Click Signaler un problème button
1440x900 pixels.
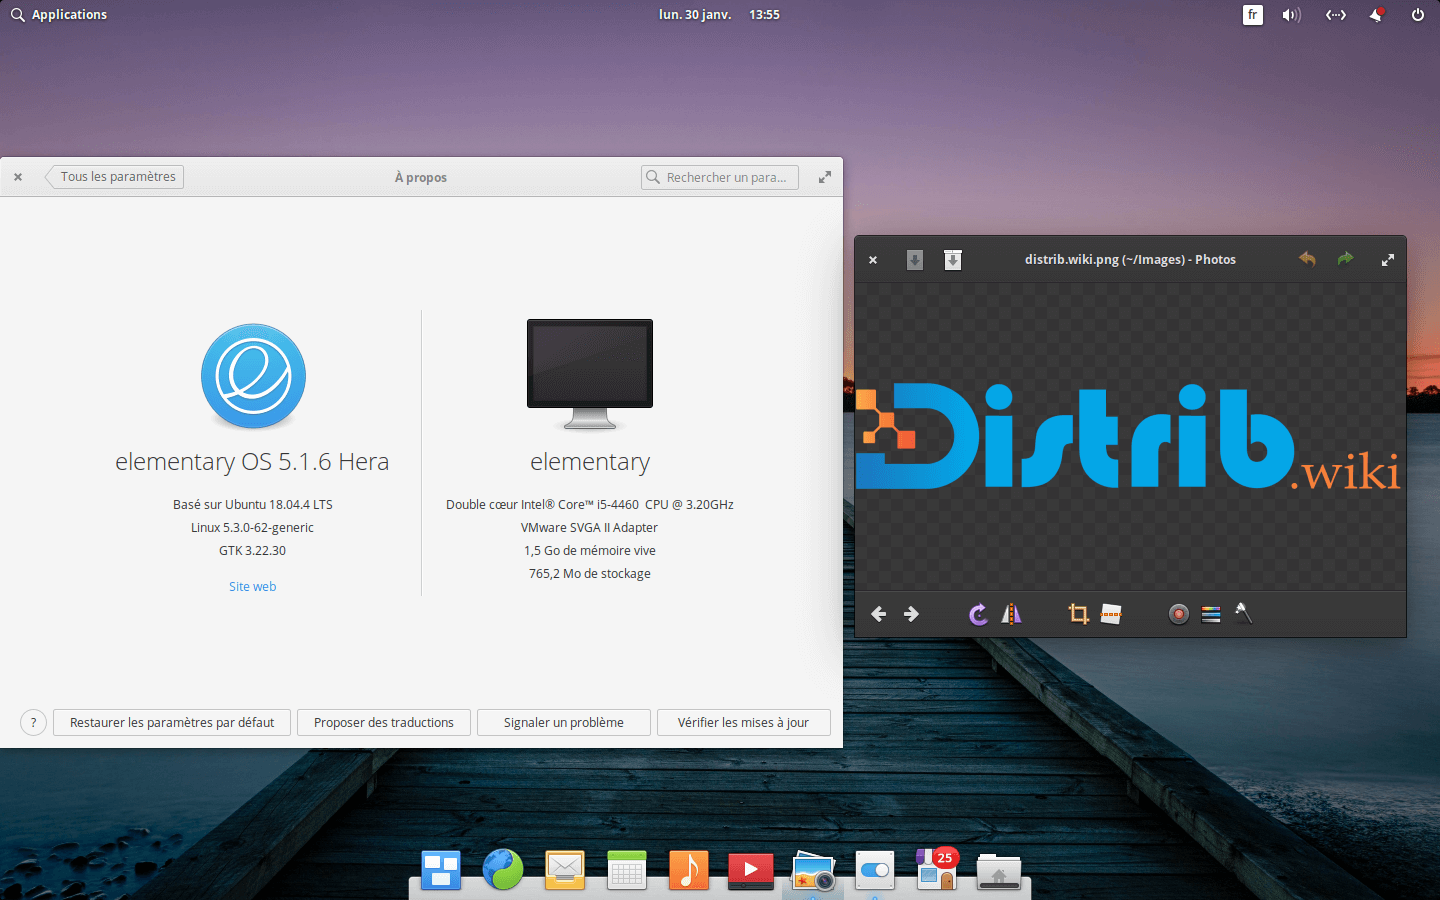pyautogui.click(x=564, y=722)
